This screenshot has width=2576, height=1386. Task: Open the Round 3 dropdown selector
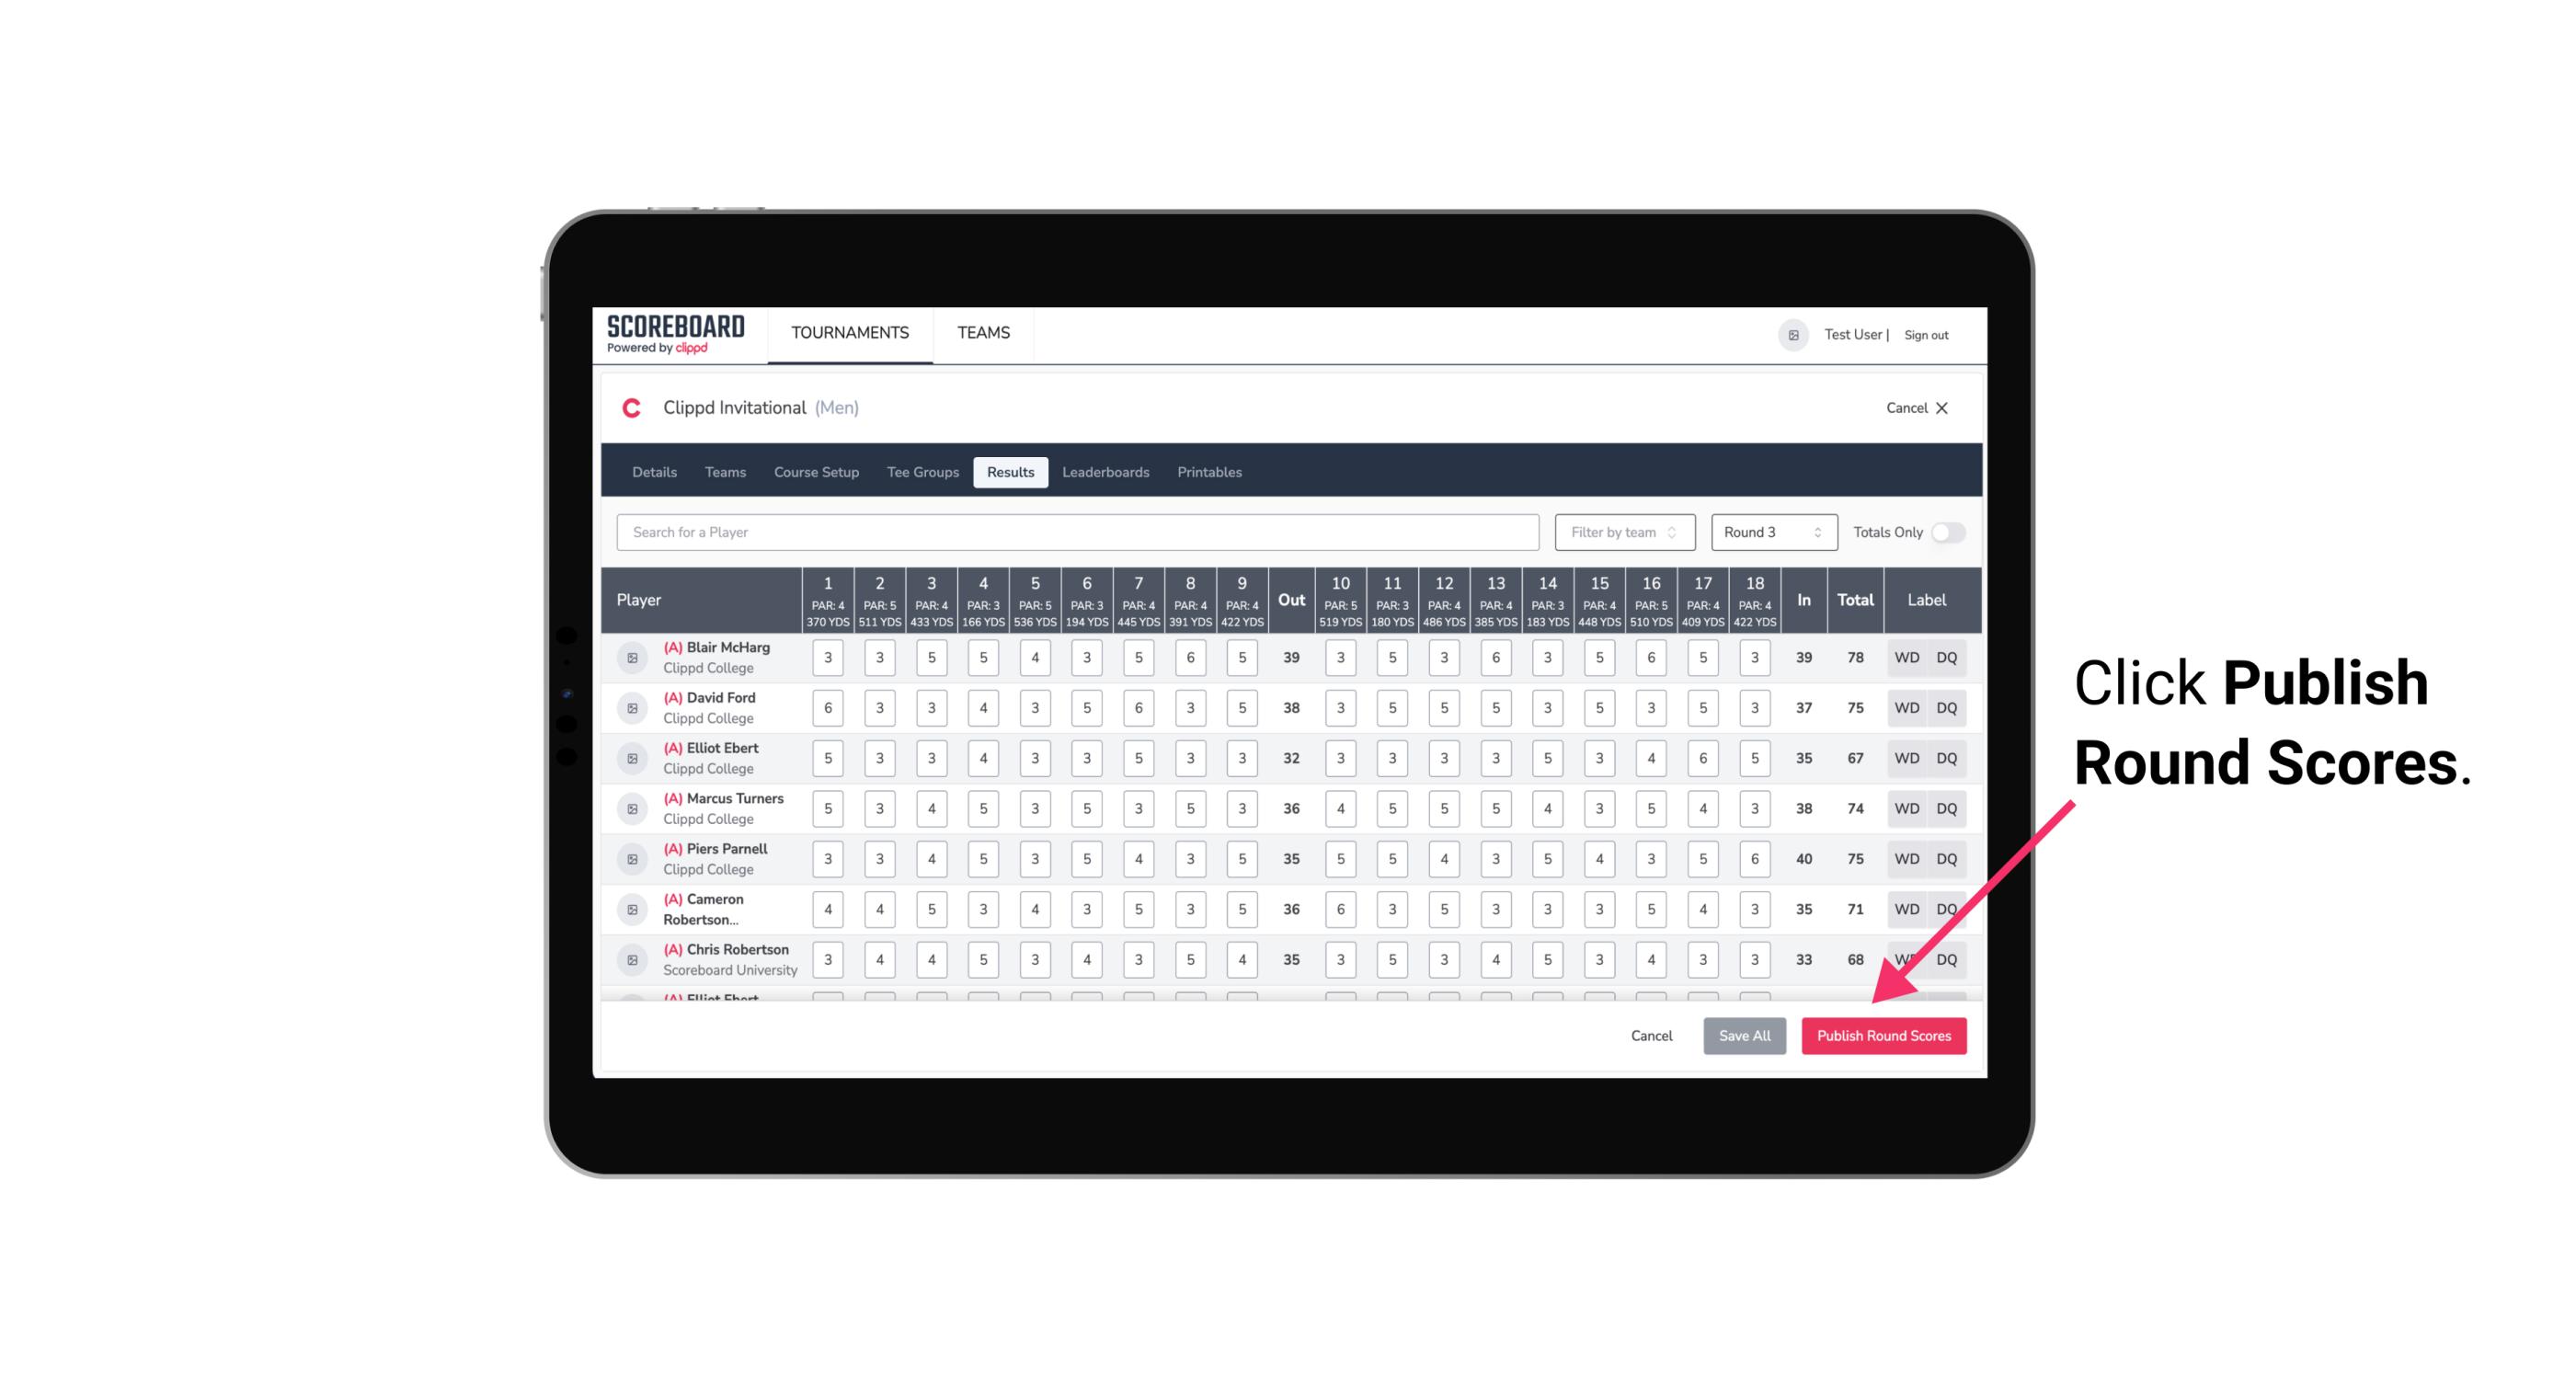(x=1772, y=531)
